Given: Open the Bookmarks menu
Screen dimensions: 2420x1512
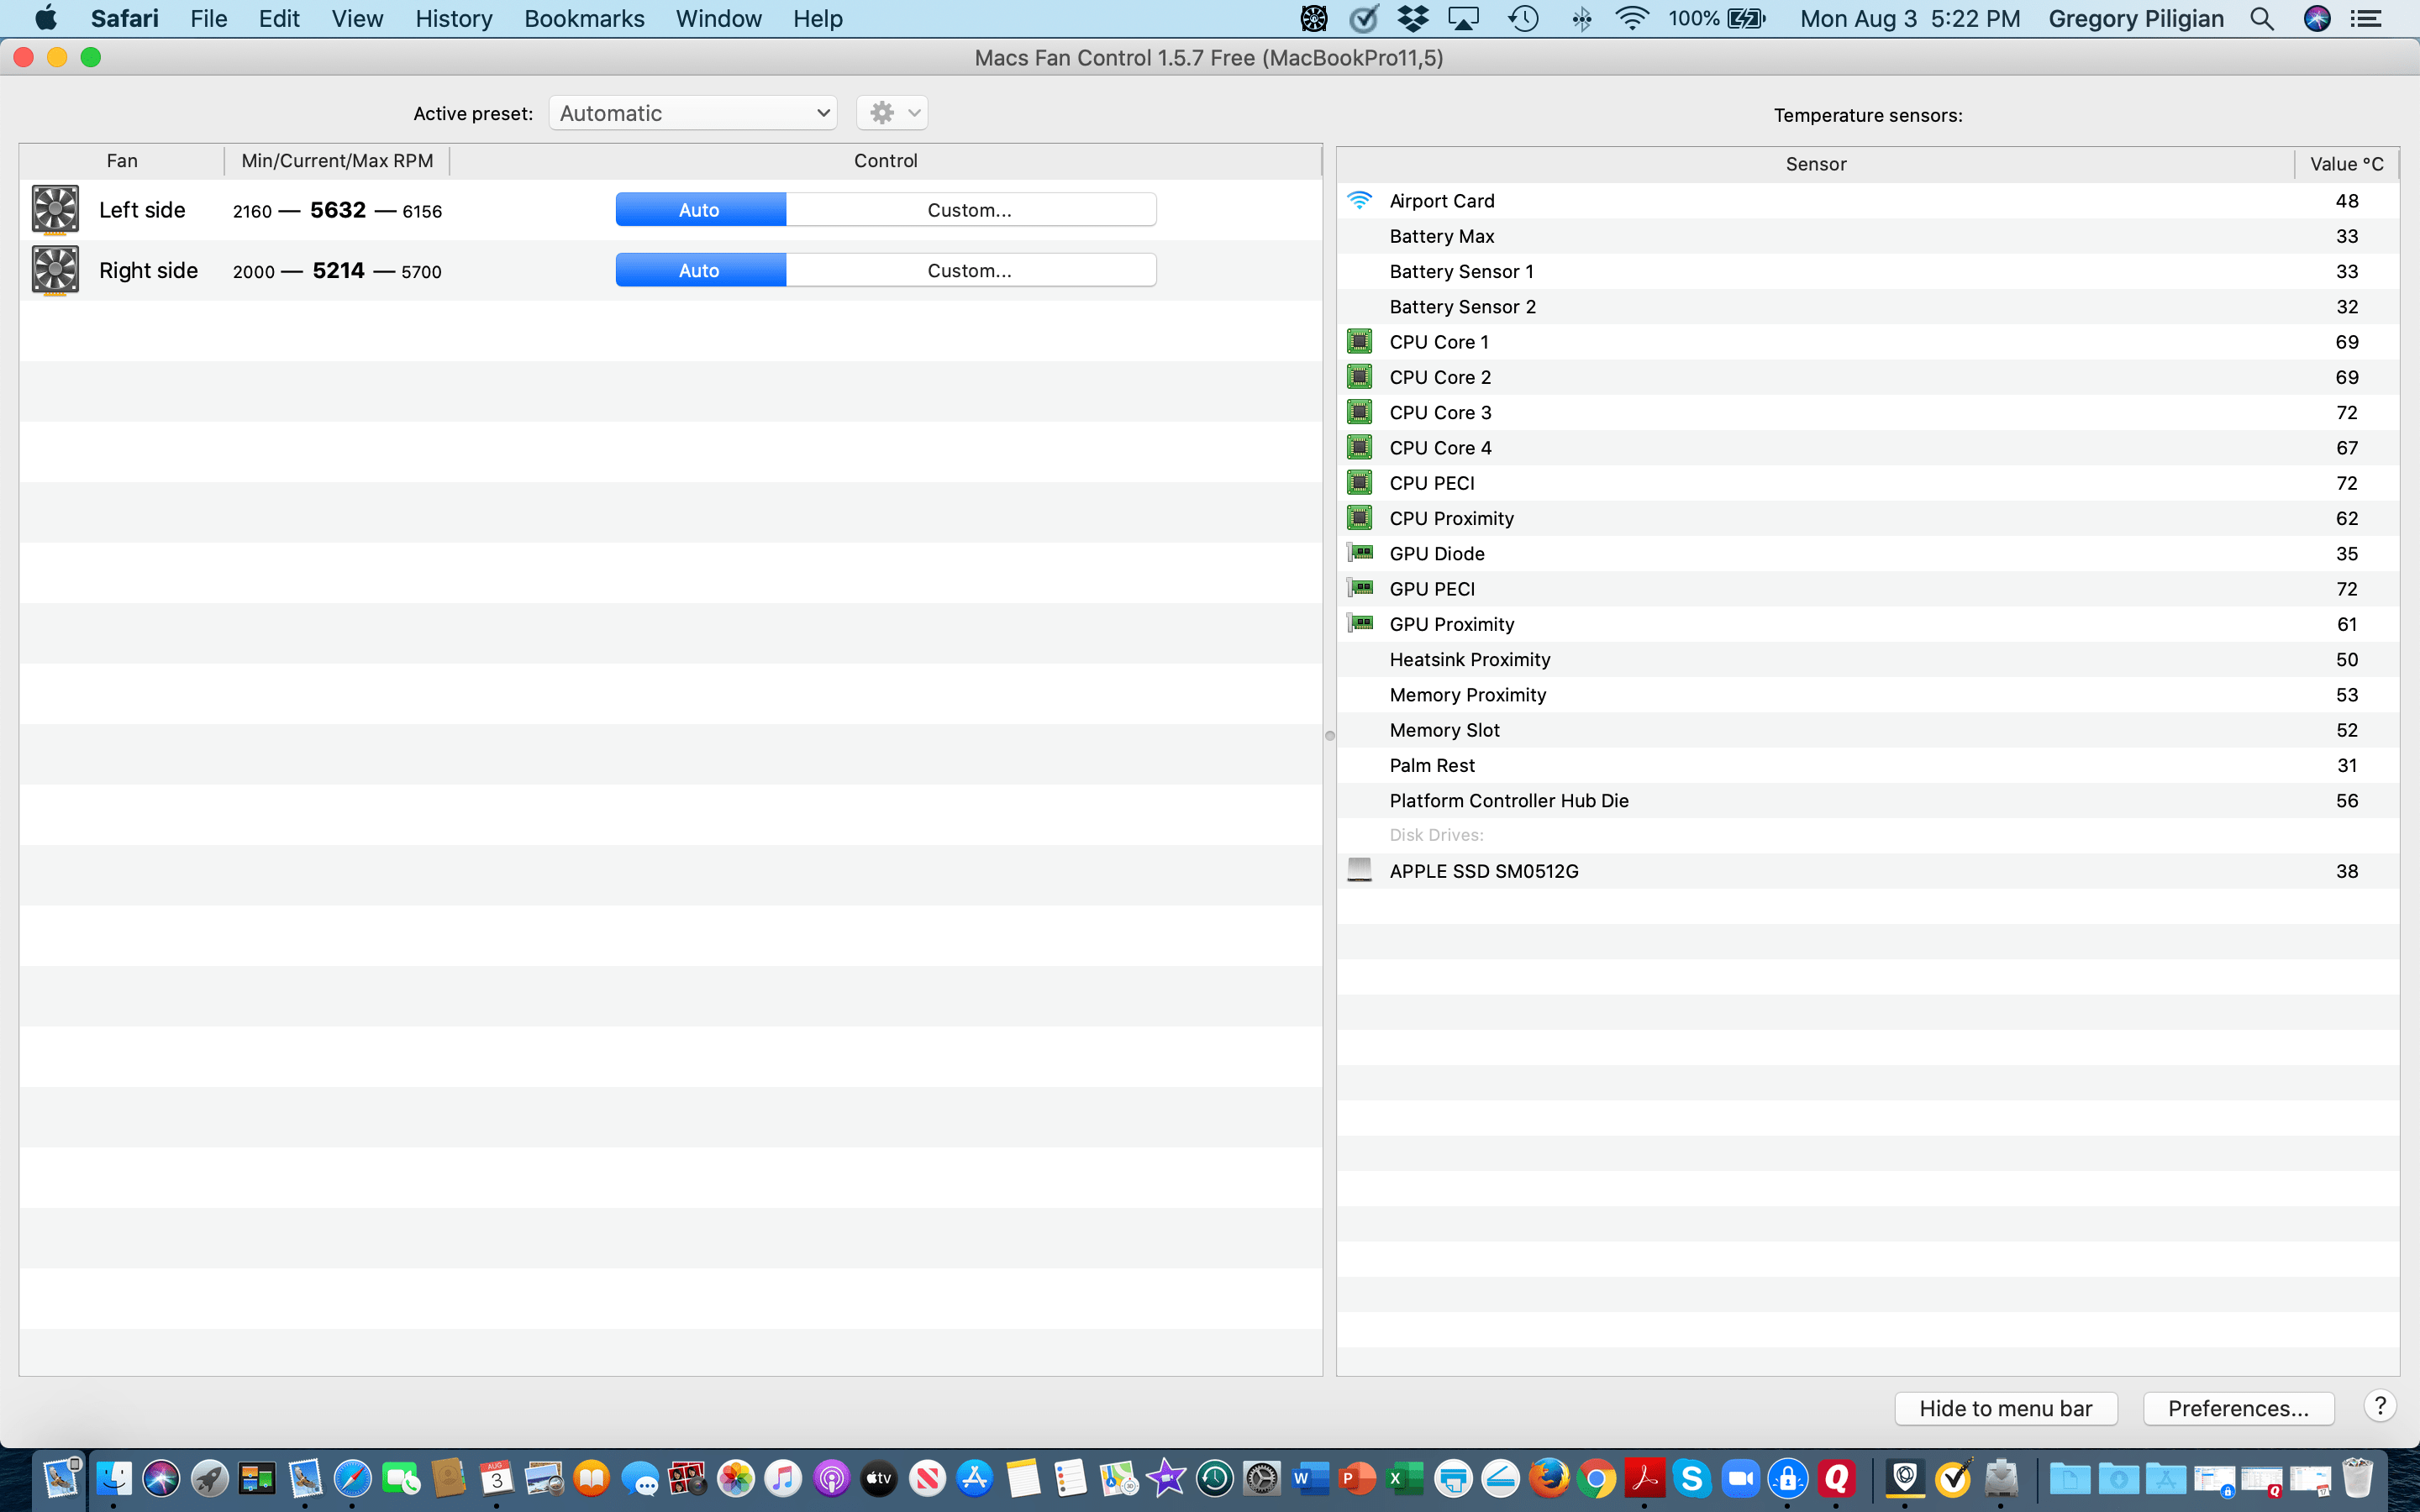Looking at the screenshot, I should pyautogui.click(x=584, y=19).
